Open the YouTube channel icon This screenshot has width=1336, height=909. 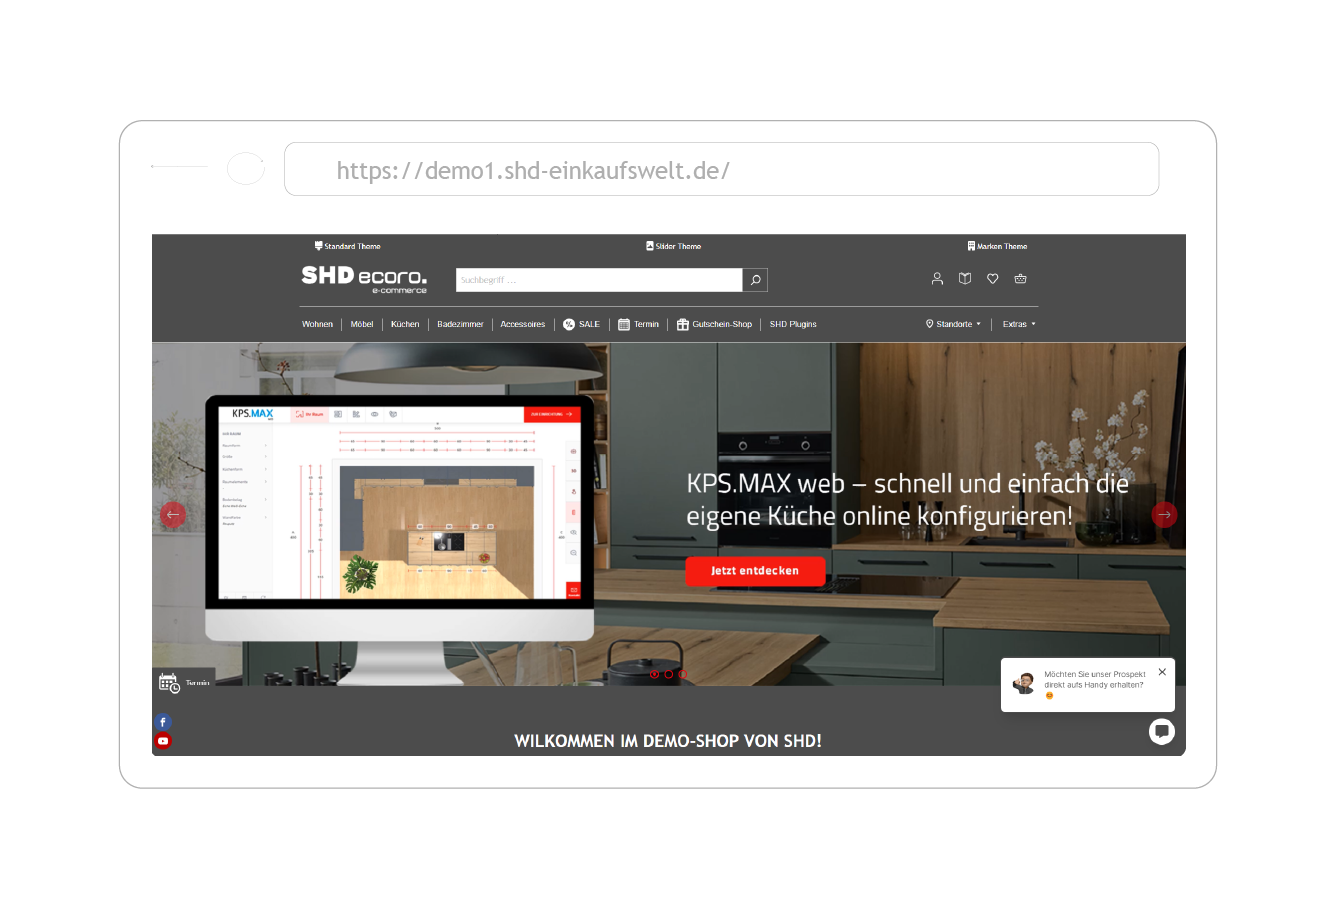click(163, 741)
